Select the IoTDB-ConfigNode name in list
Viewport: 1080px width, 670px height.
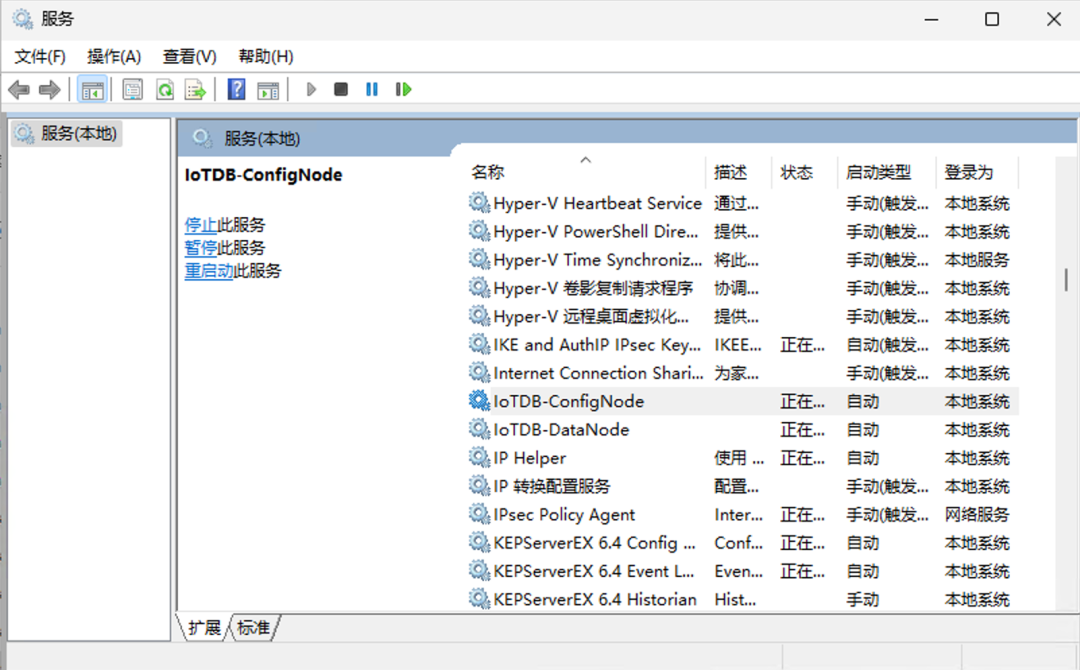tap(569, 401)
